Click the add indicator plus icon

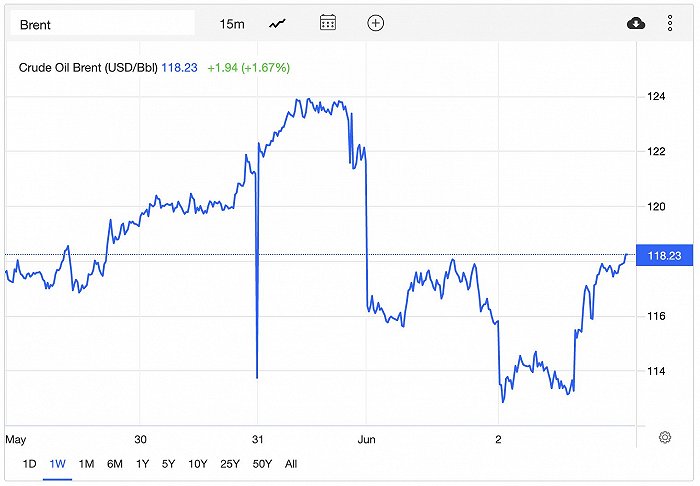point(375,23)
